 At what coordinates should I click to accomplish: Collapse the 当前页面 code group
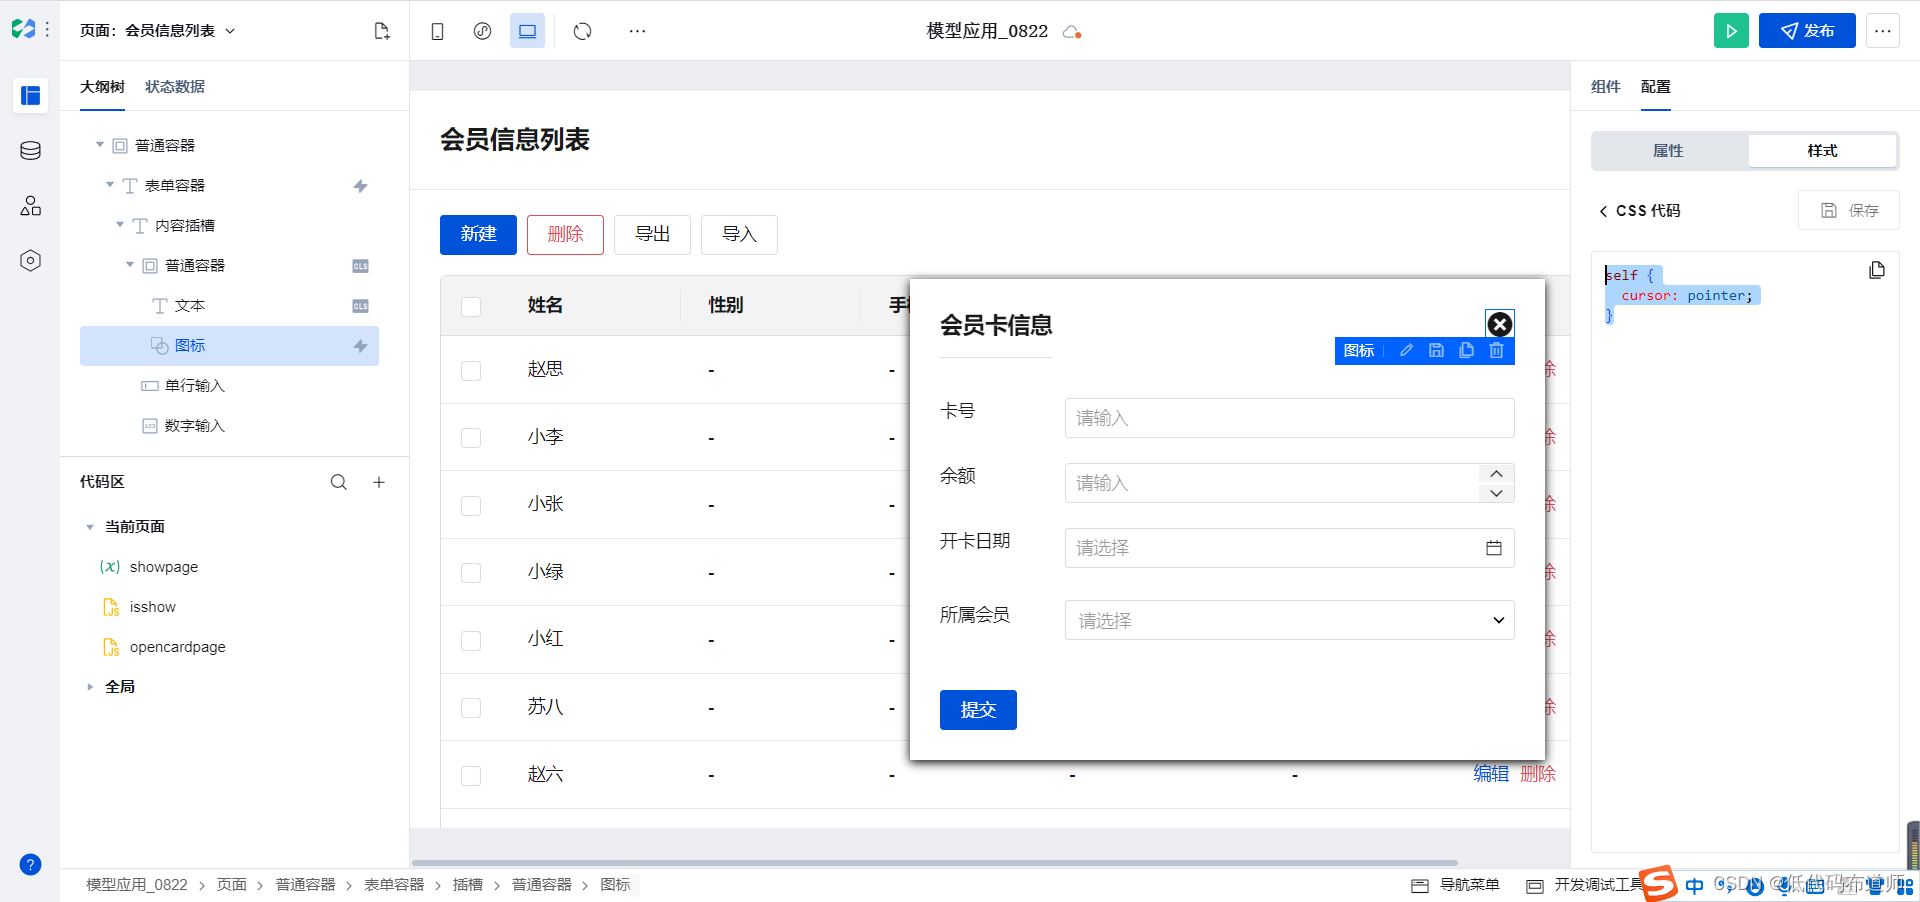pos(90,527)
